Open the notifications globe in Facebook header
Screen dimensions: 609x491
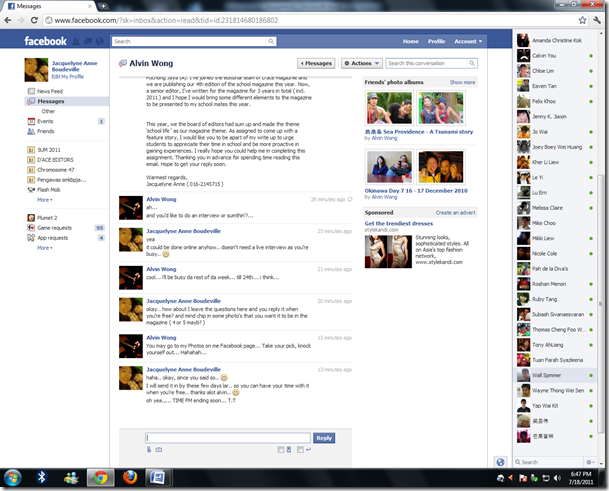coord(100,41)
